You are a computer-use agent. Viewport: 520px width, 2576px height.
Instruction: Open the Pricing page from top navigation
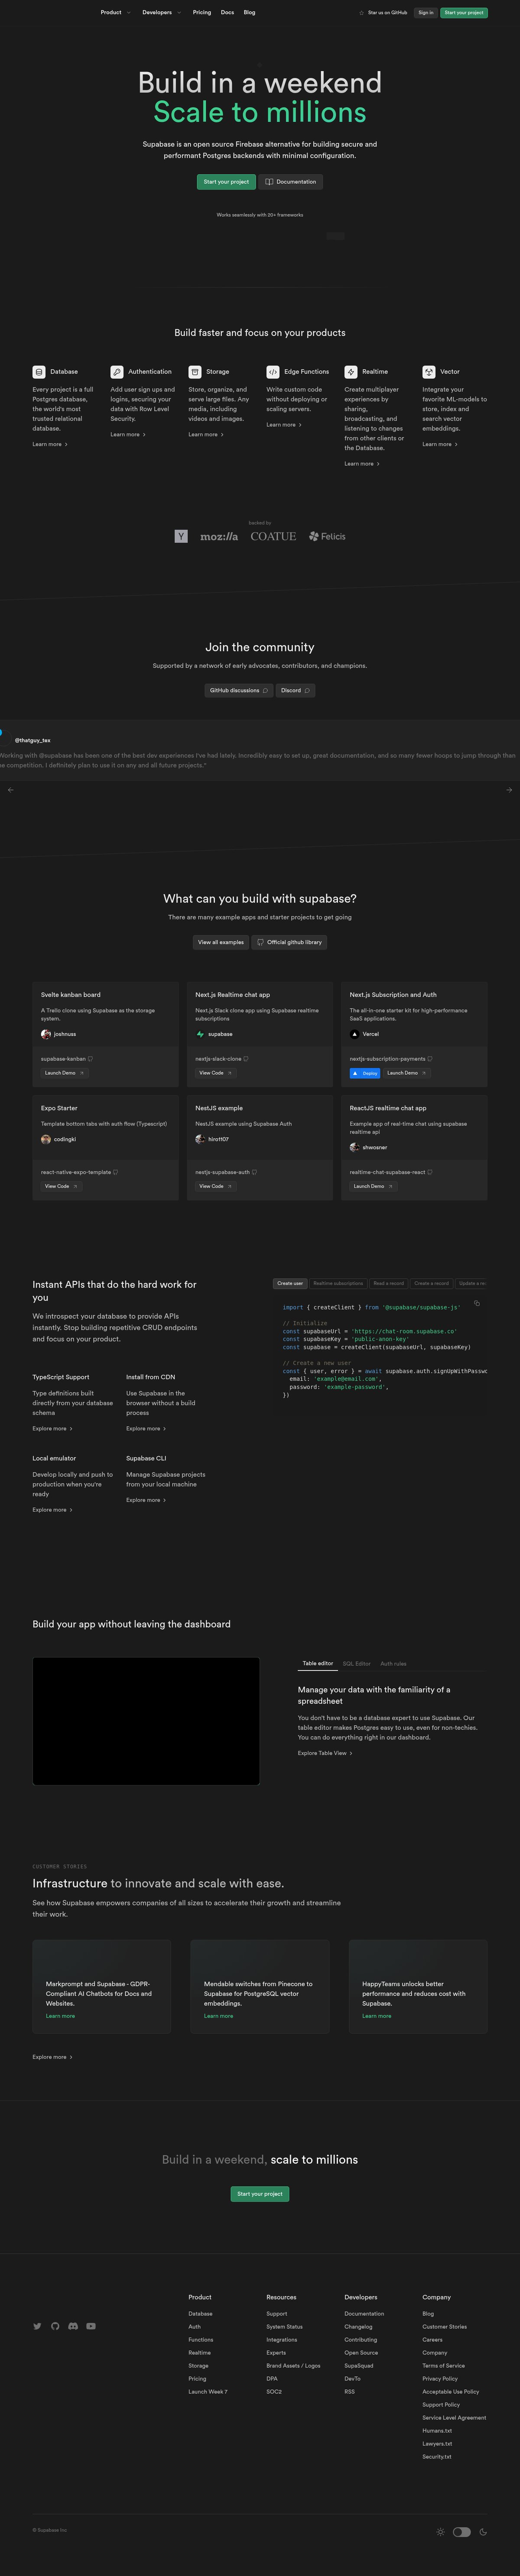202,13
